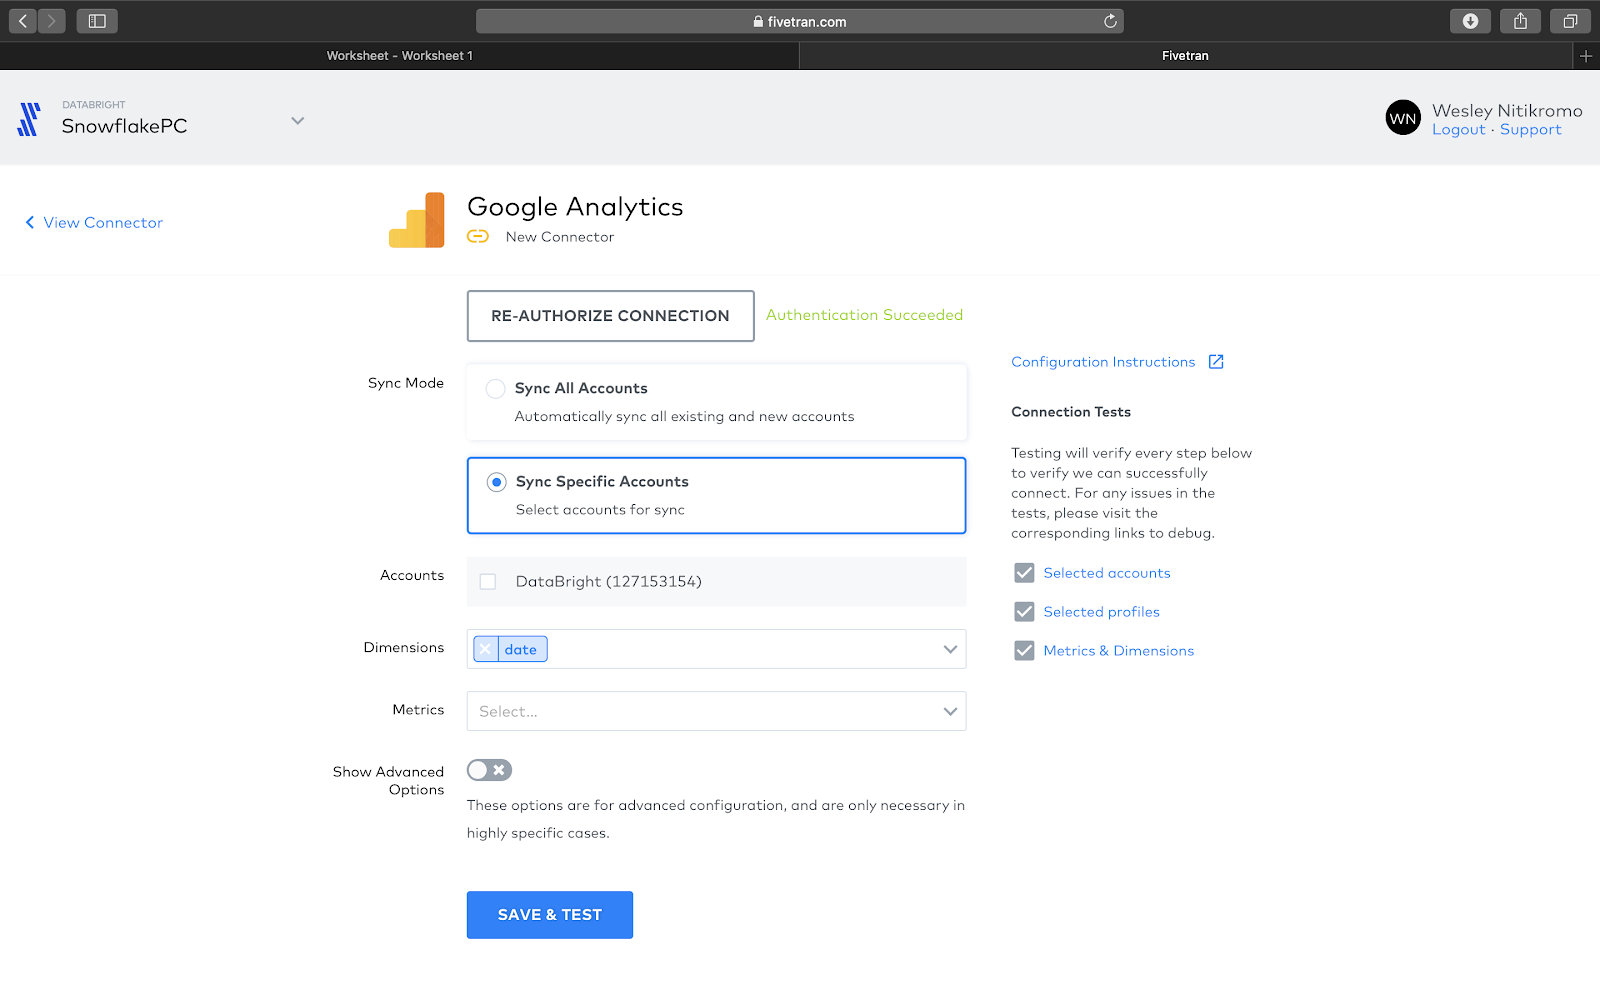Go back via View Connector link
1600x1000 pixels.
point(94,223)
